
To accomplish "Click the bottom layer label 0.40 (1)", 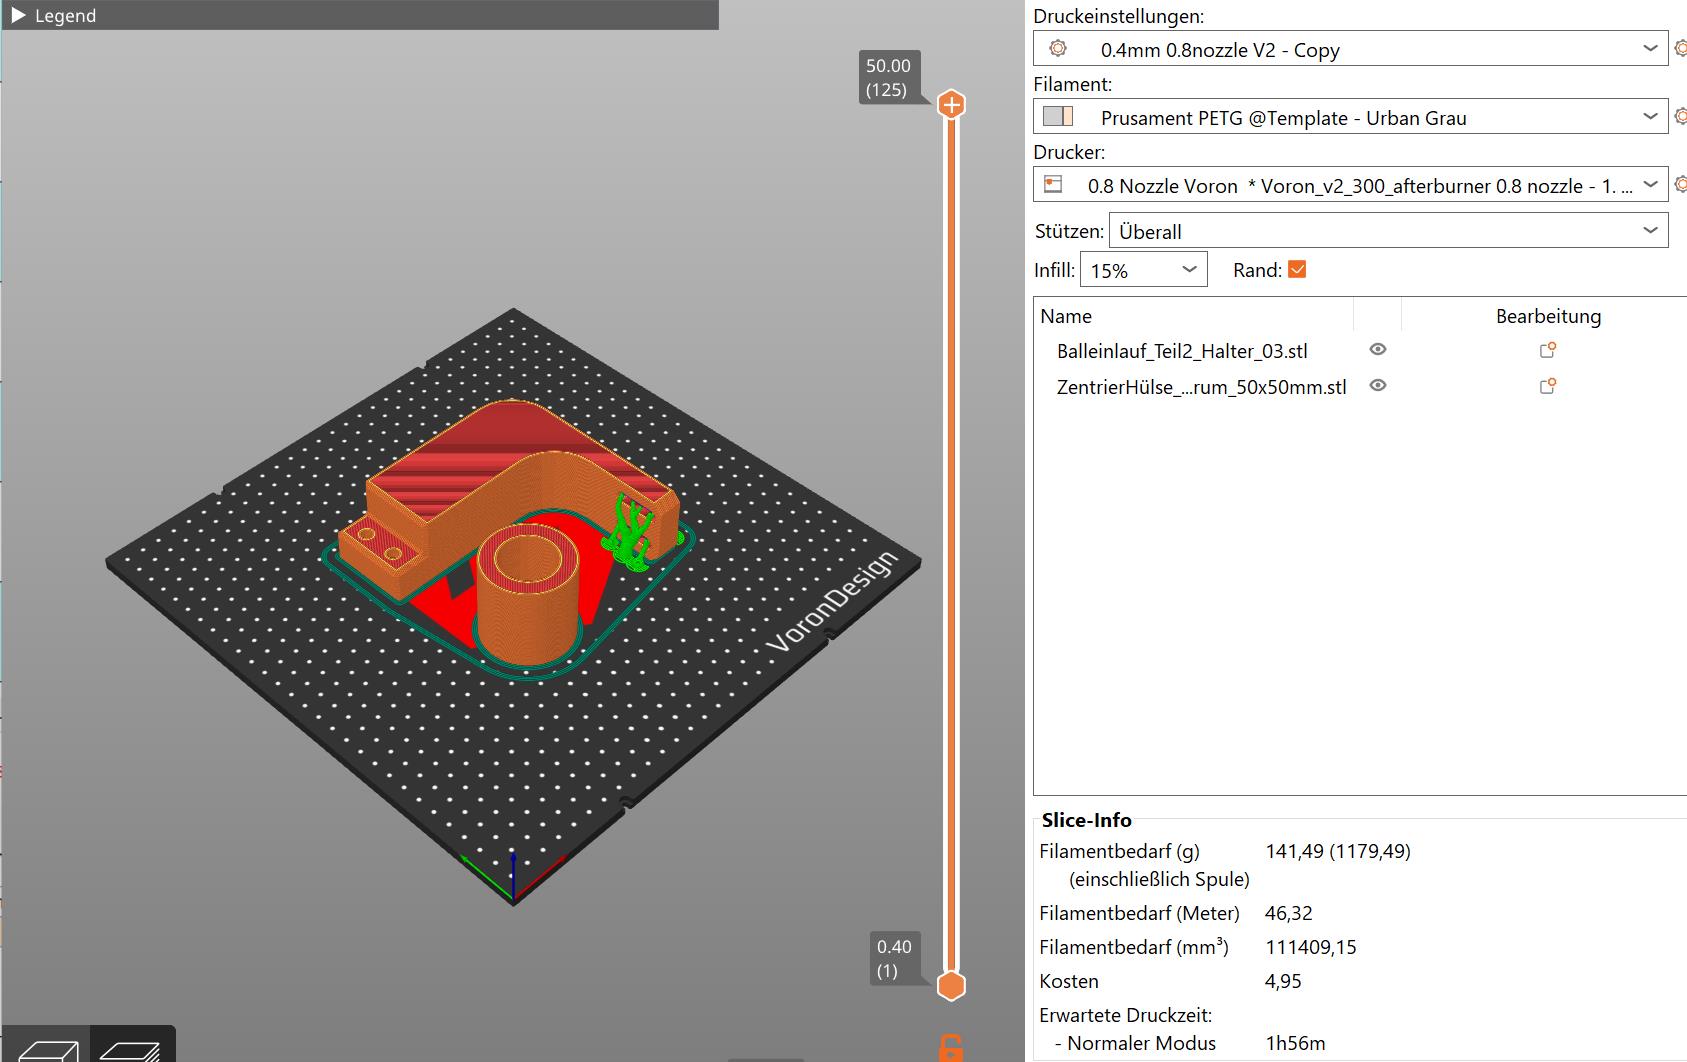I will [x=894, y=958].
